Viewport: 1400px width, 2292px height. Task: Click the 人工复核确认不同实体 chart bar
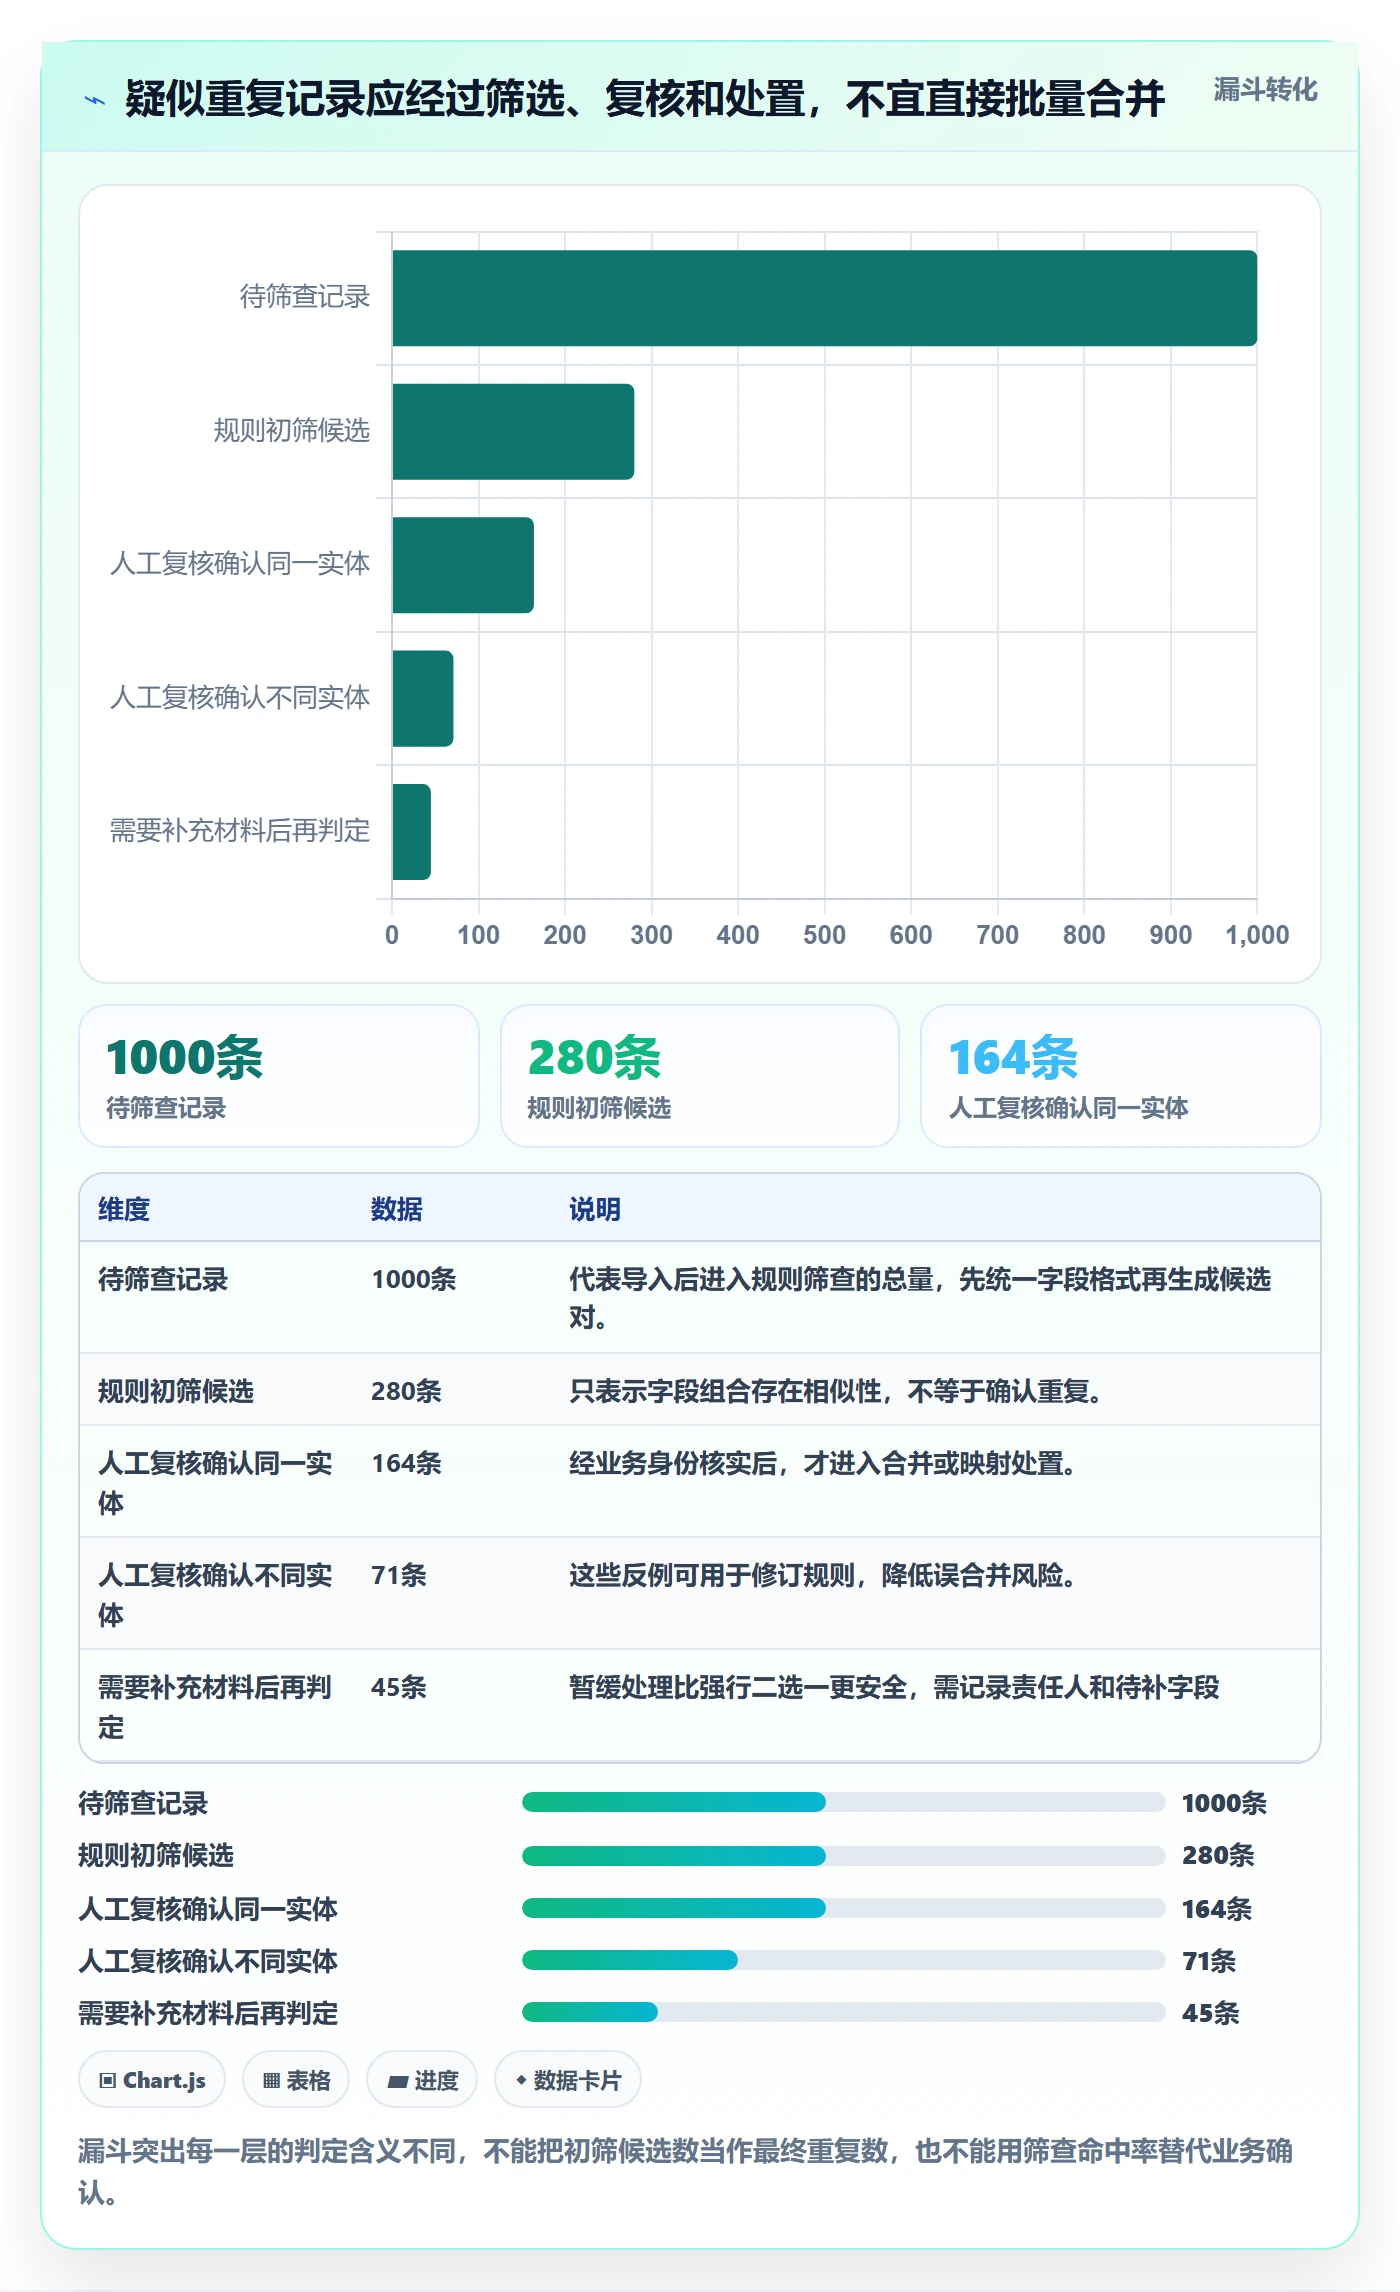tap(423, 698)
